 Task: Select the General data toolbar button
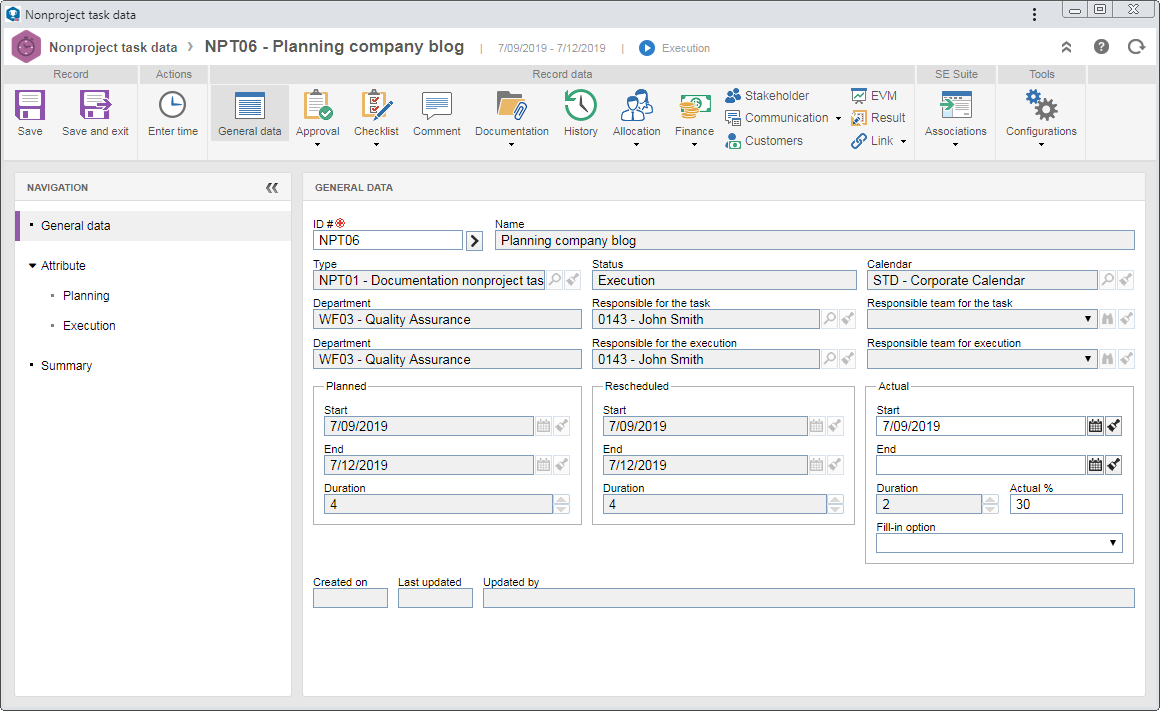pos(249,113)
